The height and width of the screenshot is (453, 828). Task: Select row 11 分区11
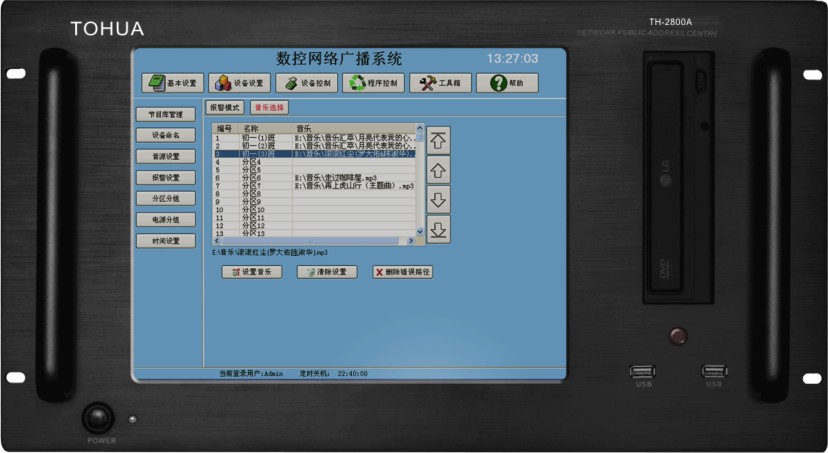pyautogui.click(x=314, y=218)
